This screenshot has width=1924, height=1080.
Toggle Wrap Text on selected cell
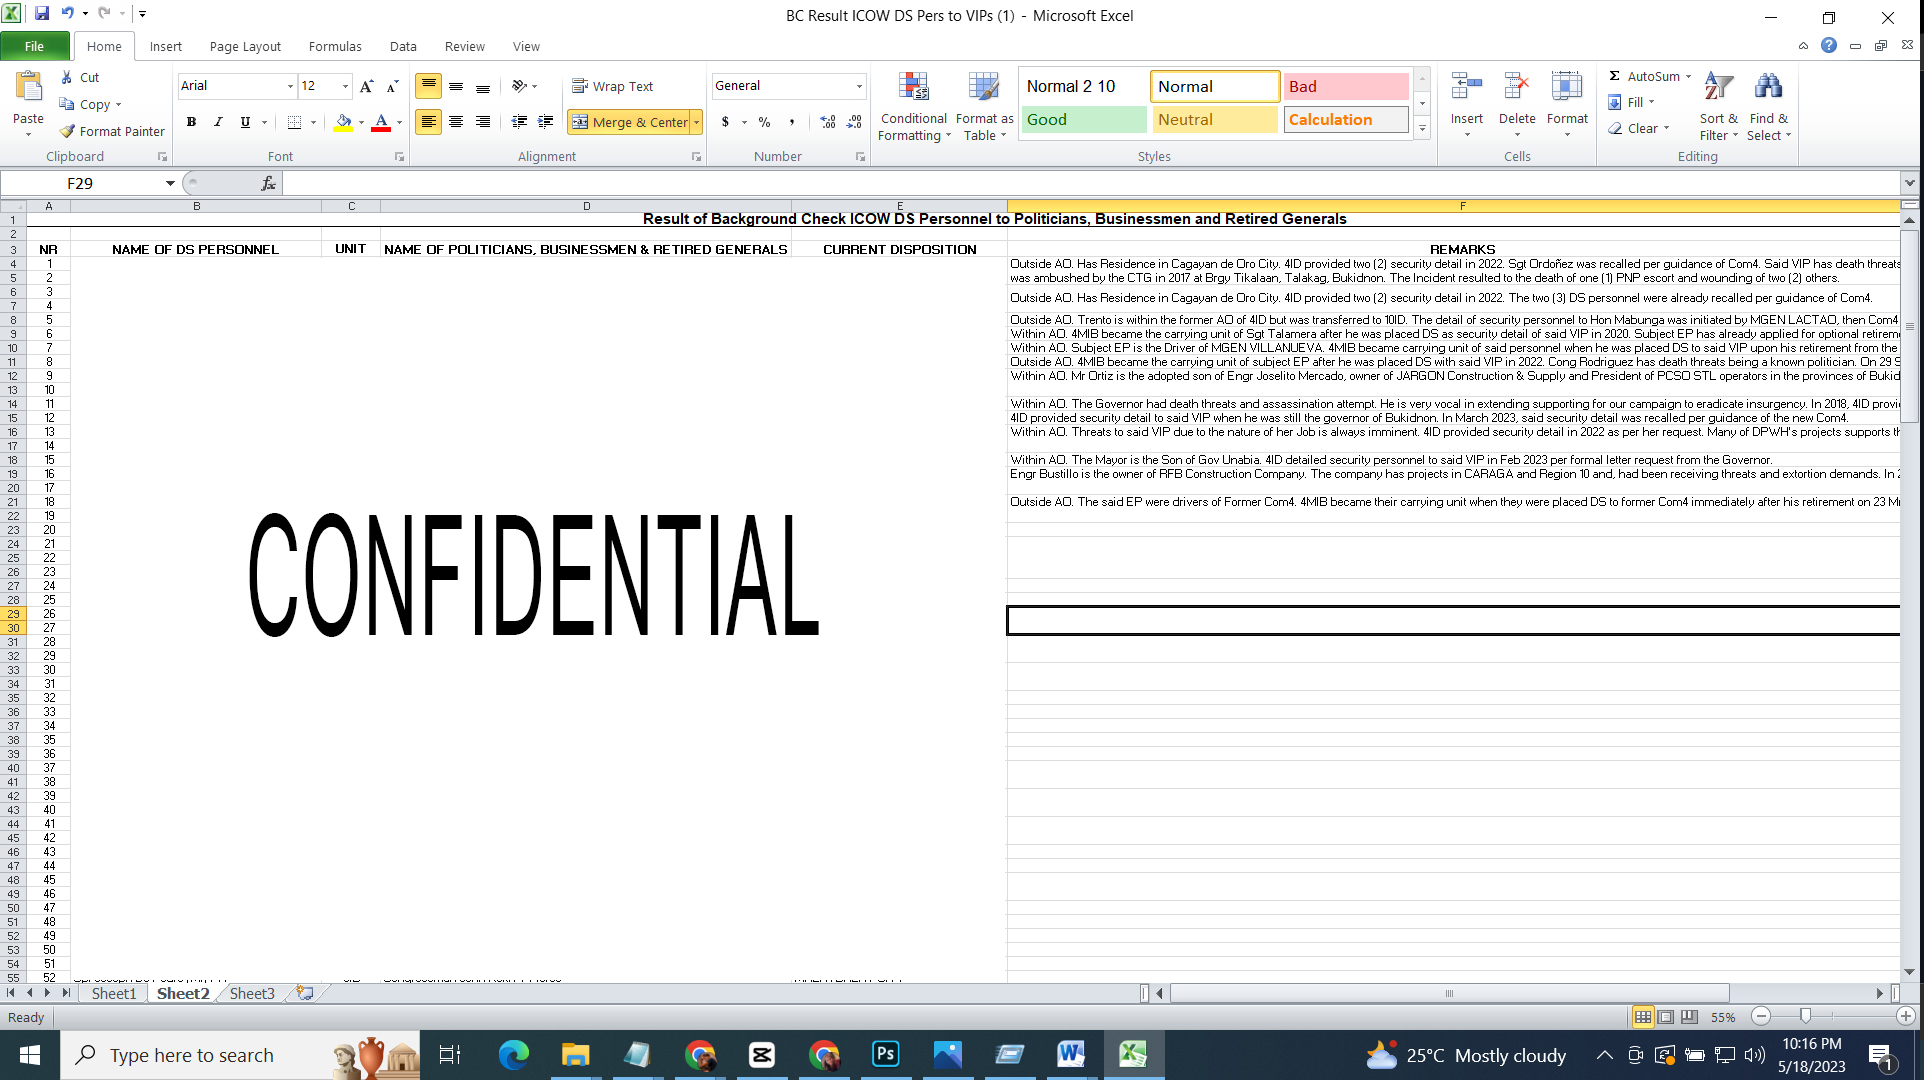click(x=612, y=86)
